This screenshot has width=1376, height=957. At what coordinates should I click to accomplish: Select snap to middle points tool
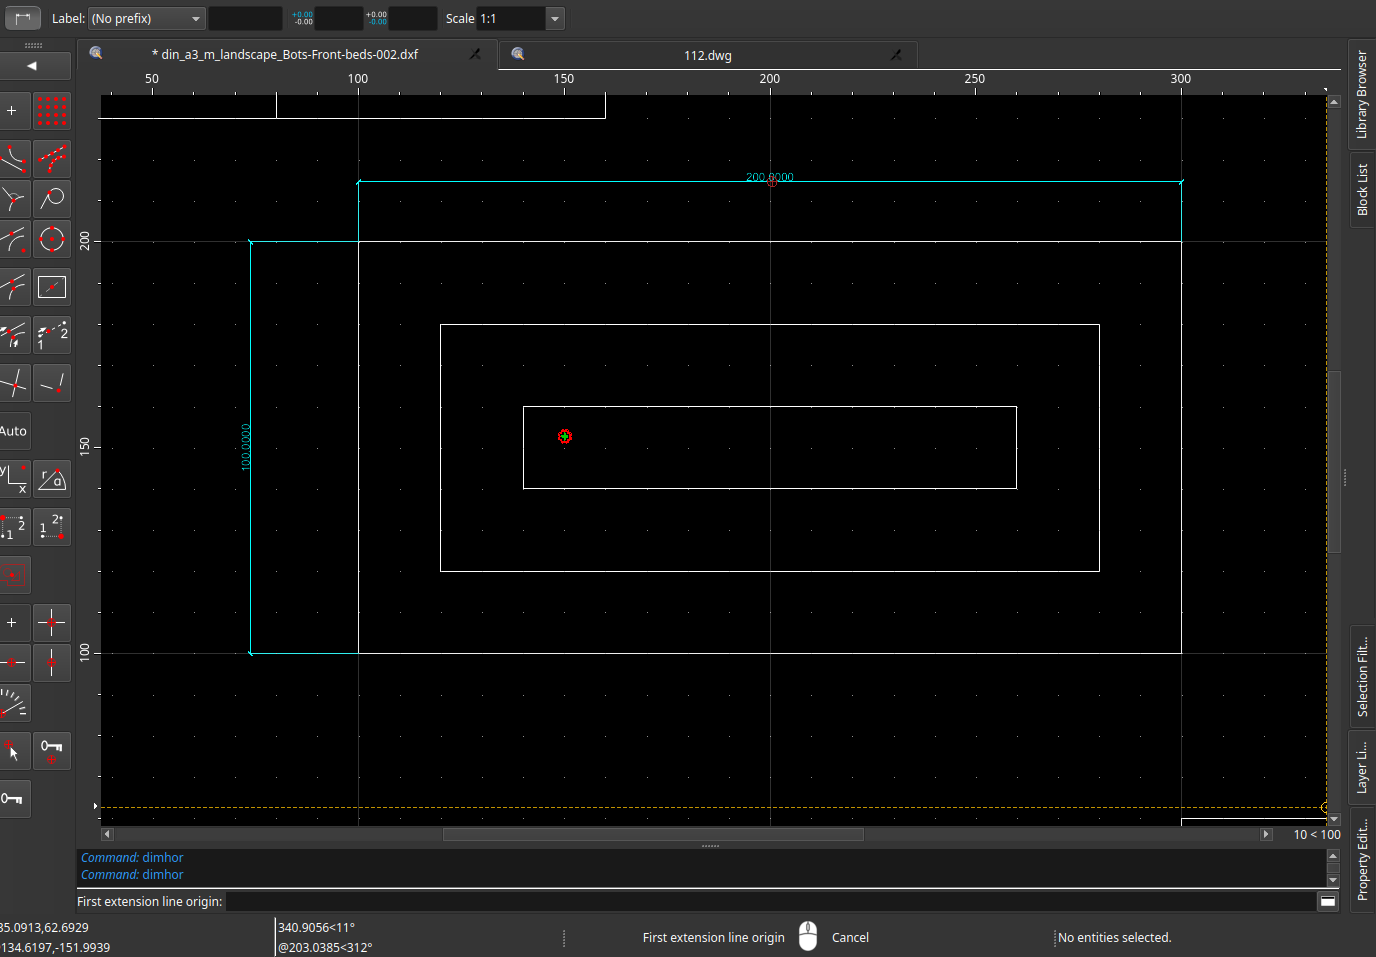coord(12,287)
